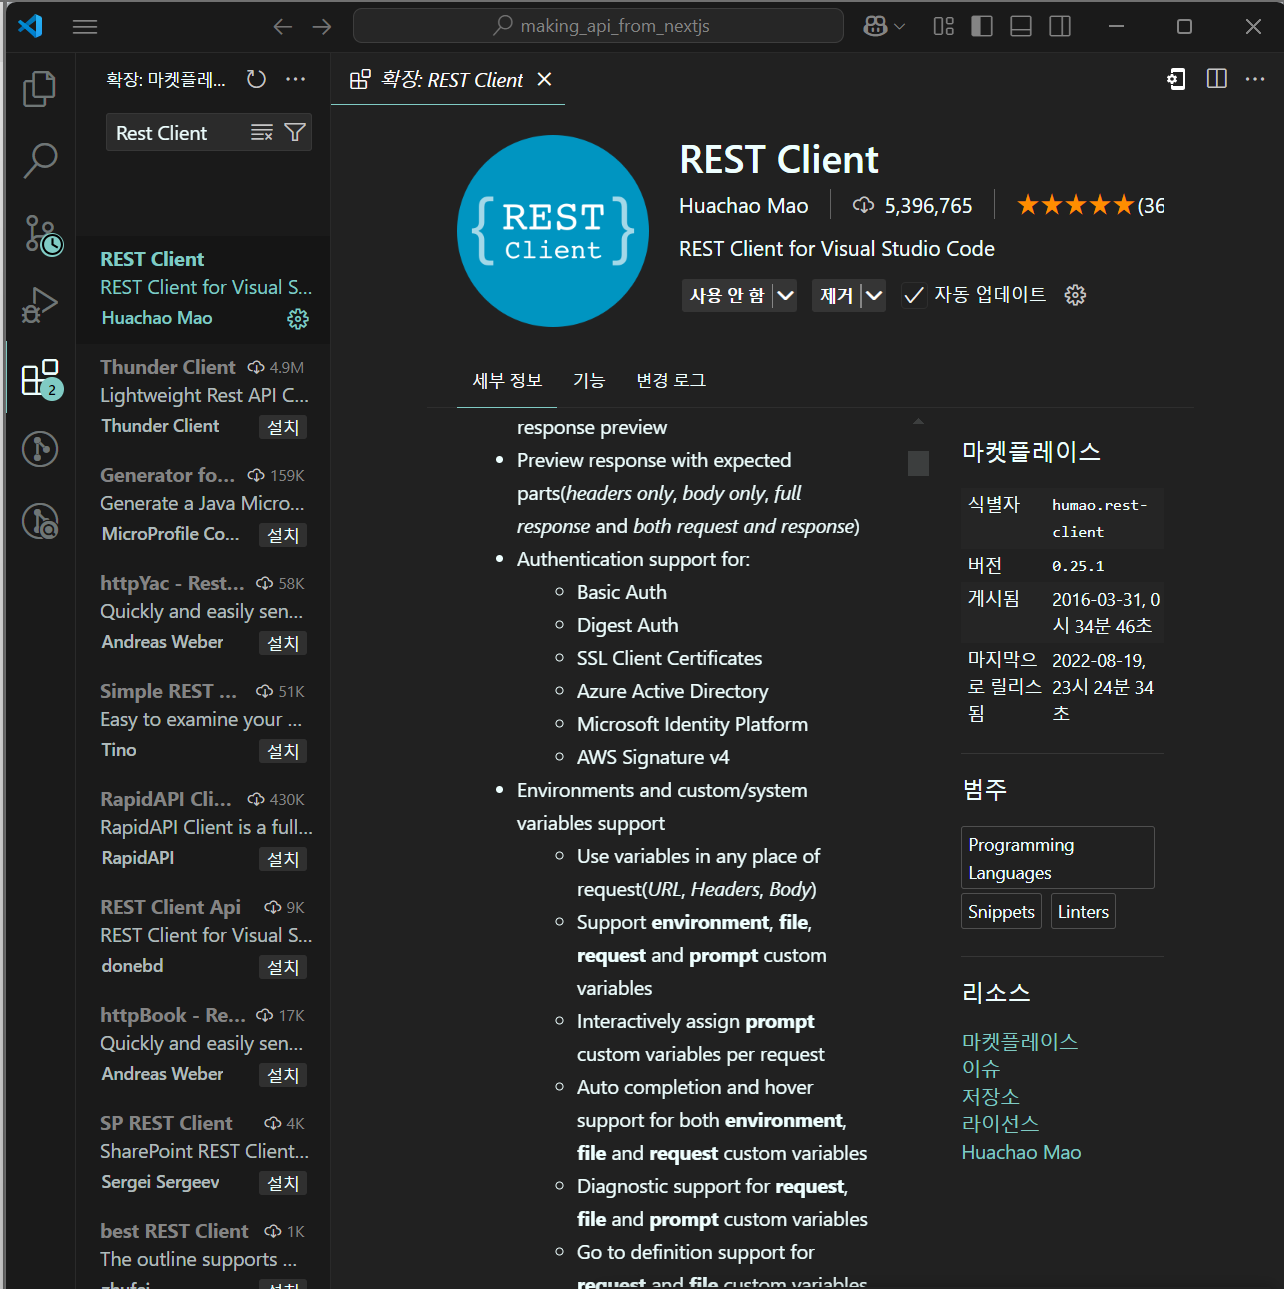Click the REST Client extension logo
Image resolution: width=1284 pixels, height=1289 pixels.
point(553,231)
